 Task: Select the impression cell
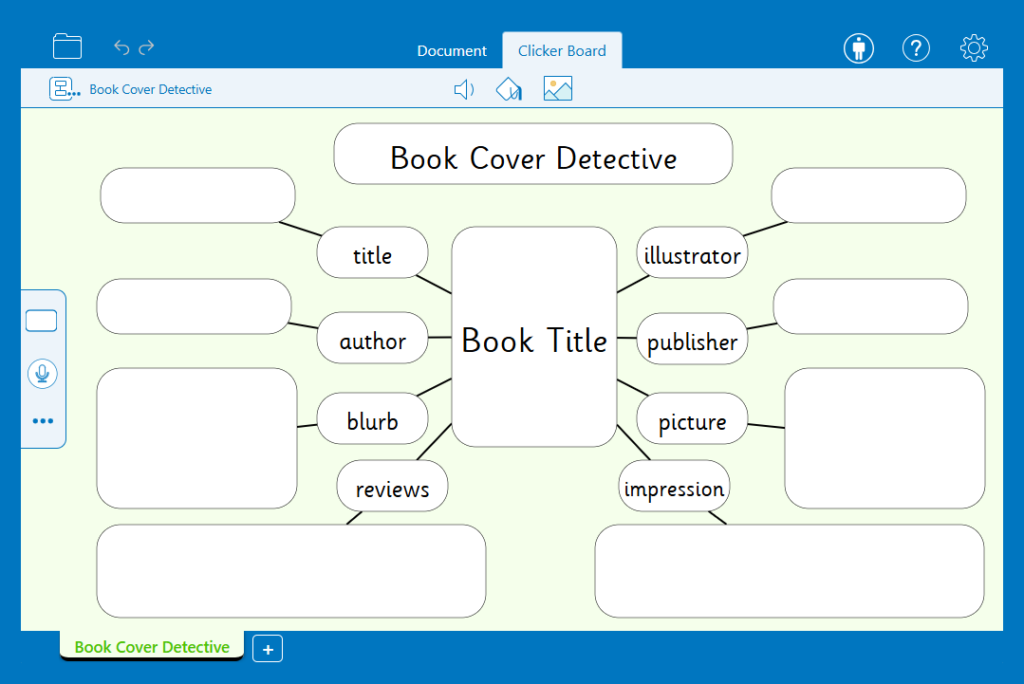pos(674,486)
